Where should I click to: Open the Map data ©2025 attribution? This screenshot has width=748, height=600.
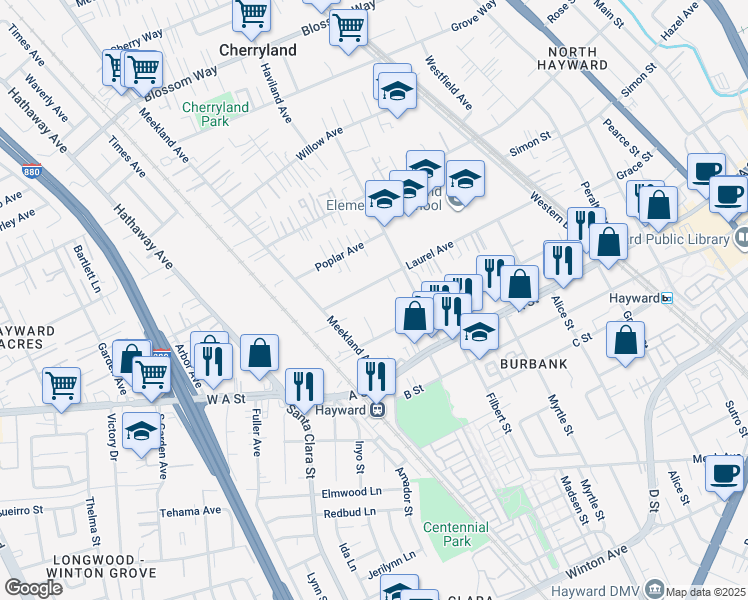click(x=705, y=592)
